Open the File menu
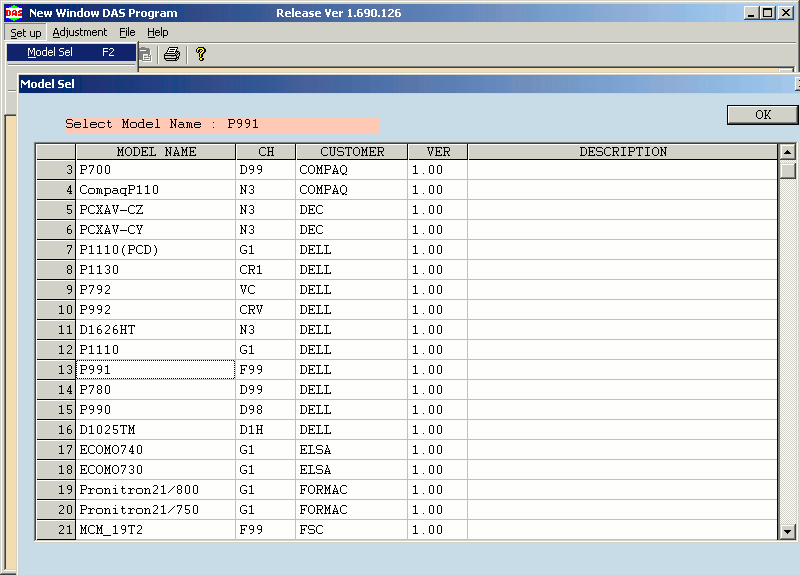800x575 pixels. click(127, 32)
